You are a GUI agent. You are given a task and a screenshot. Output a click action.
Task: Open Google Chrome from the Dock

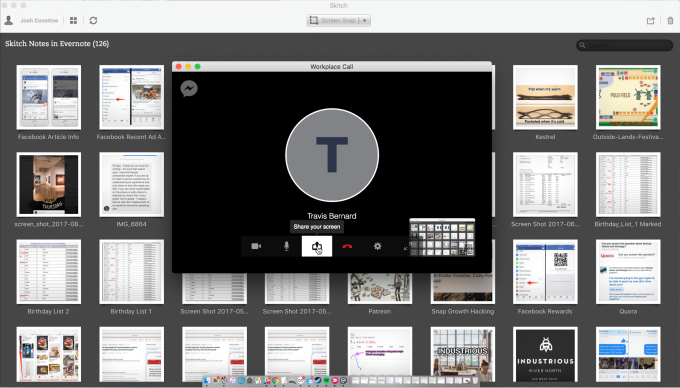coord(275,380)
